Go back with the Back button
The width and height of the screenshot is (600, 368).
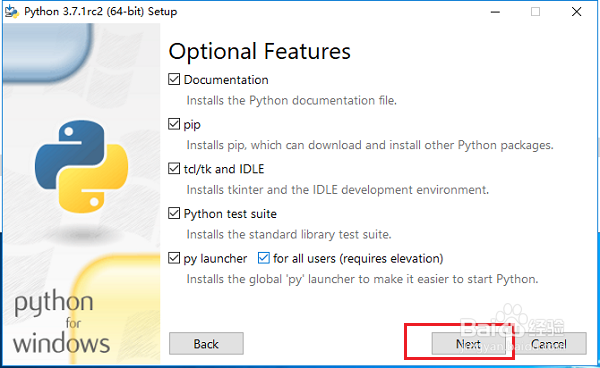tap(206, 344)
